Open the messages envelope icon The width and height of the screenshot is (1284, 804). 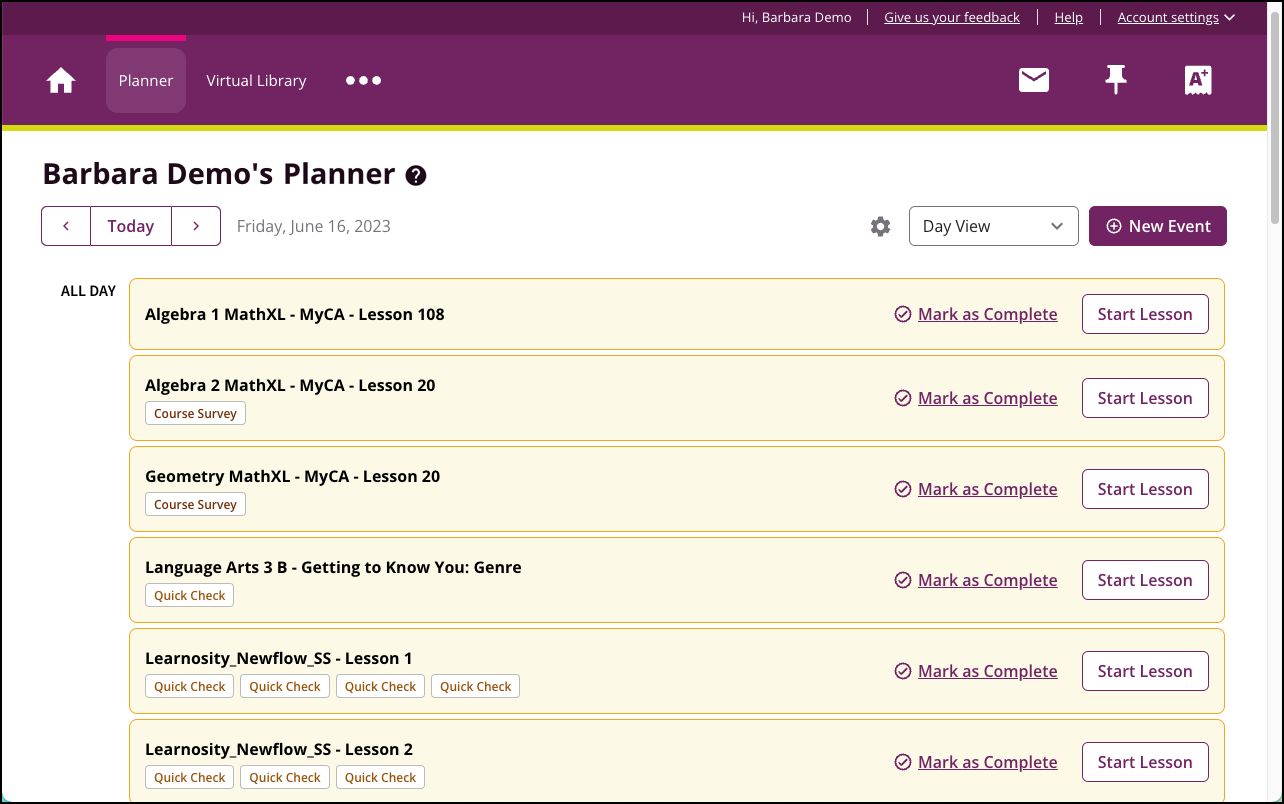[x=1033, y=80]
